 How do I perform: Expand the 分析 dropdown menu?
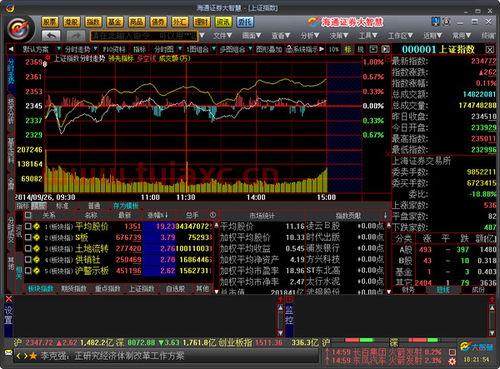pos(310,35)
